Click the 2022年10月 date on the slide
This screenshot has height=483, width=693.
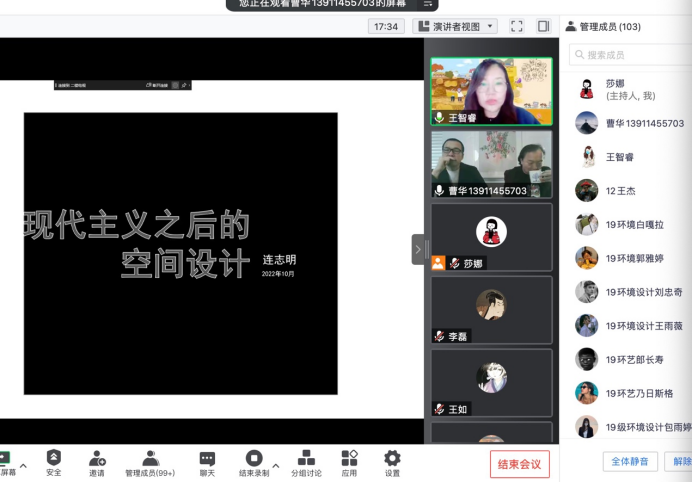point(278,274)
